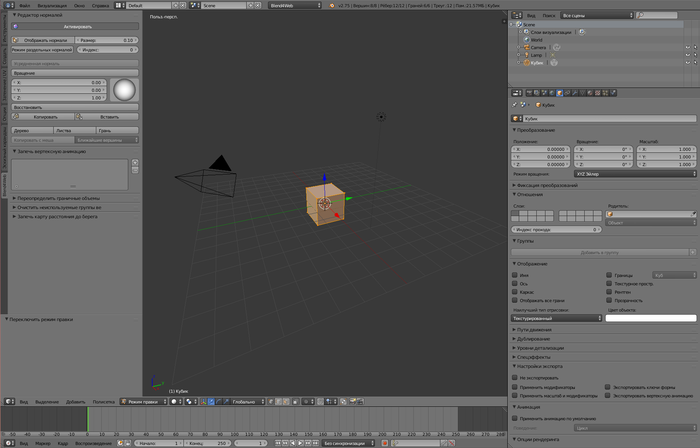Click the Camera object icon in outliner
700x448 pixels.
525,47
